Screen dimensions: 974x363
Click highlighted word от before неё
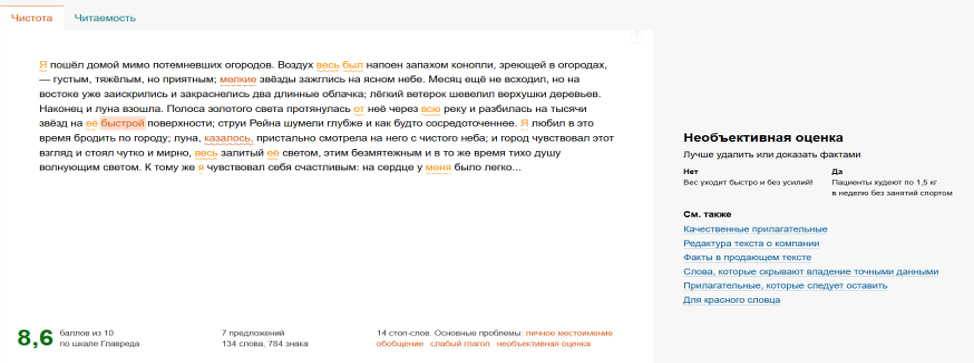(358, 108)
